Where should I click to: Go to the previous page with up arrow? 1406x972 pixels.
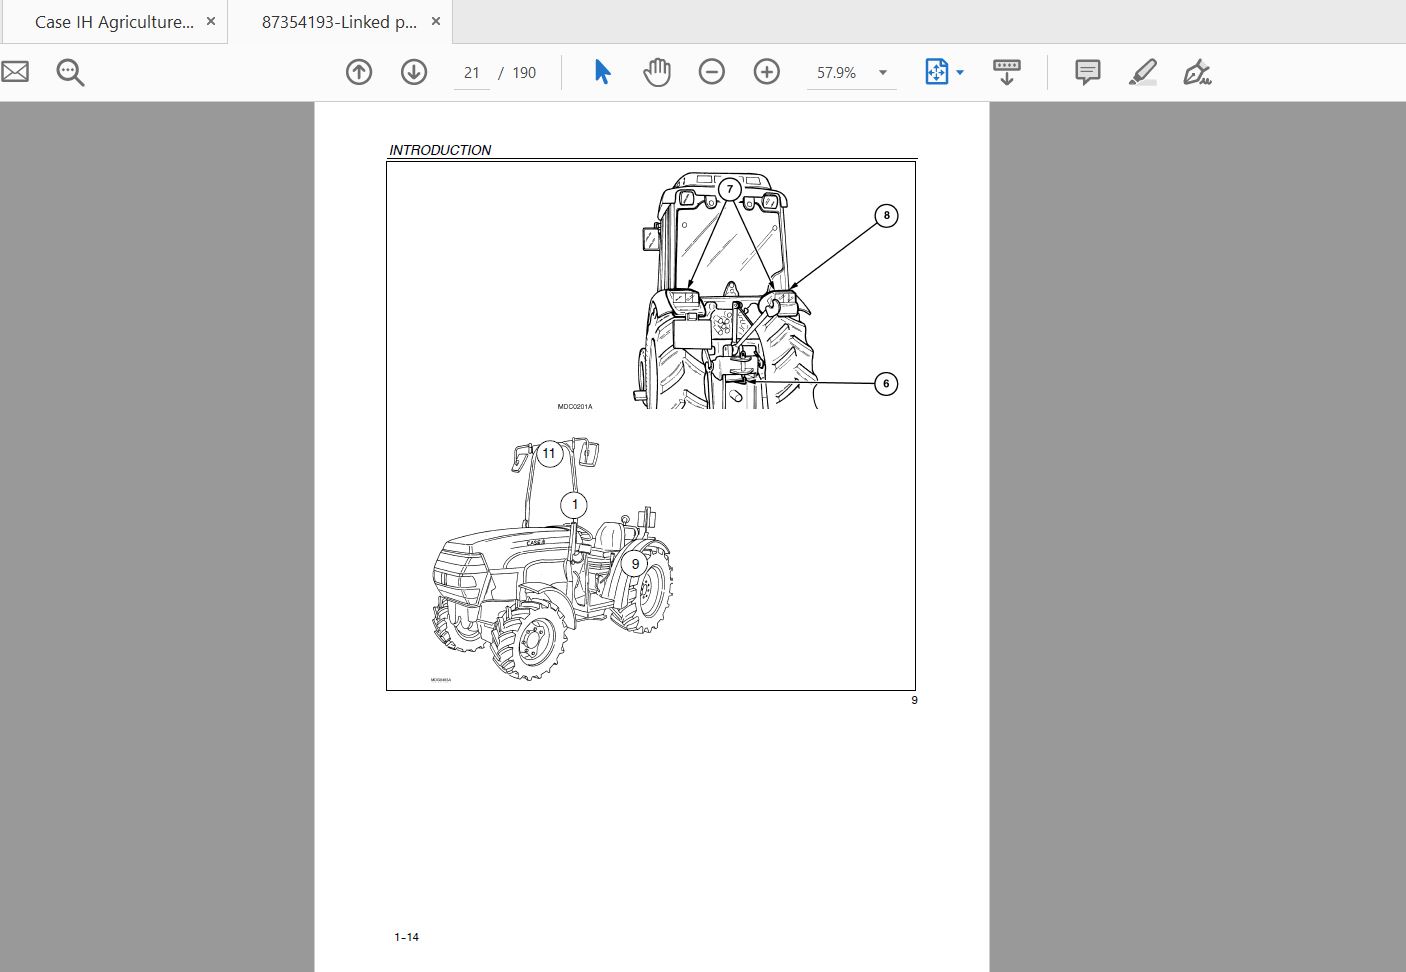point(358,71)
